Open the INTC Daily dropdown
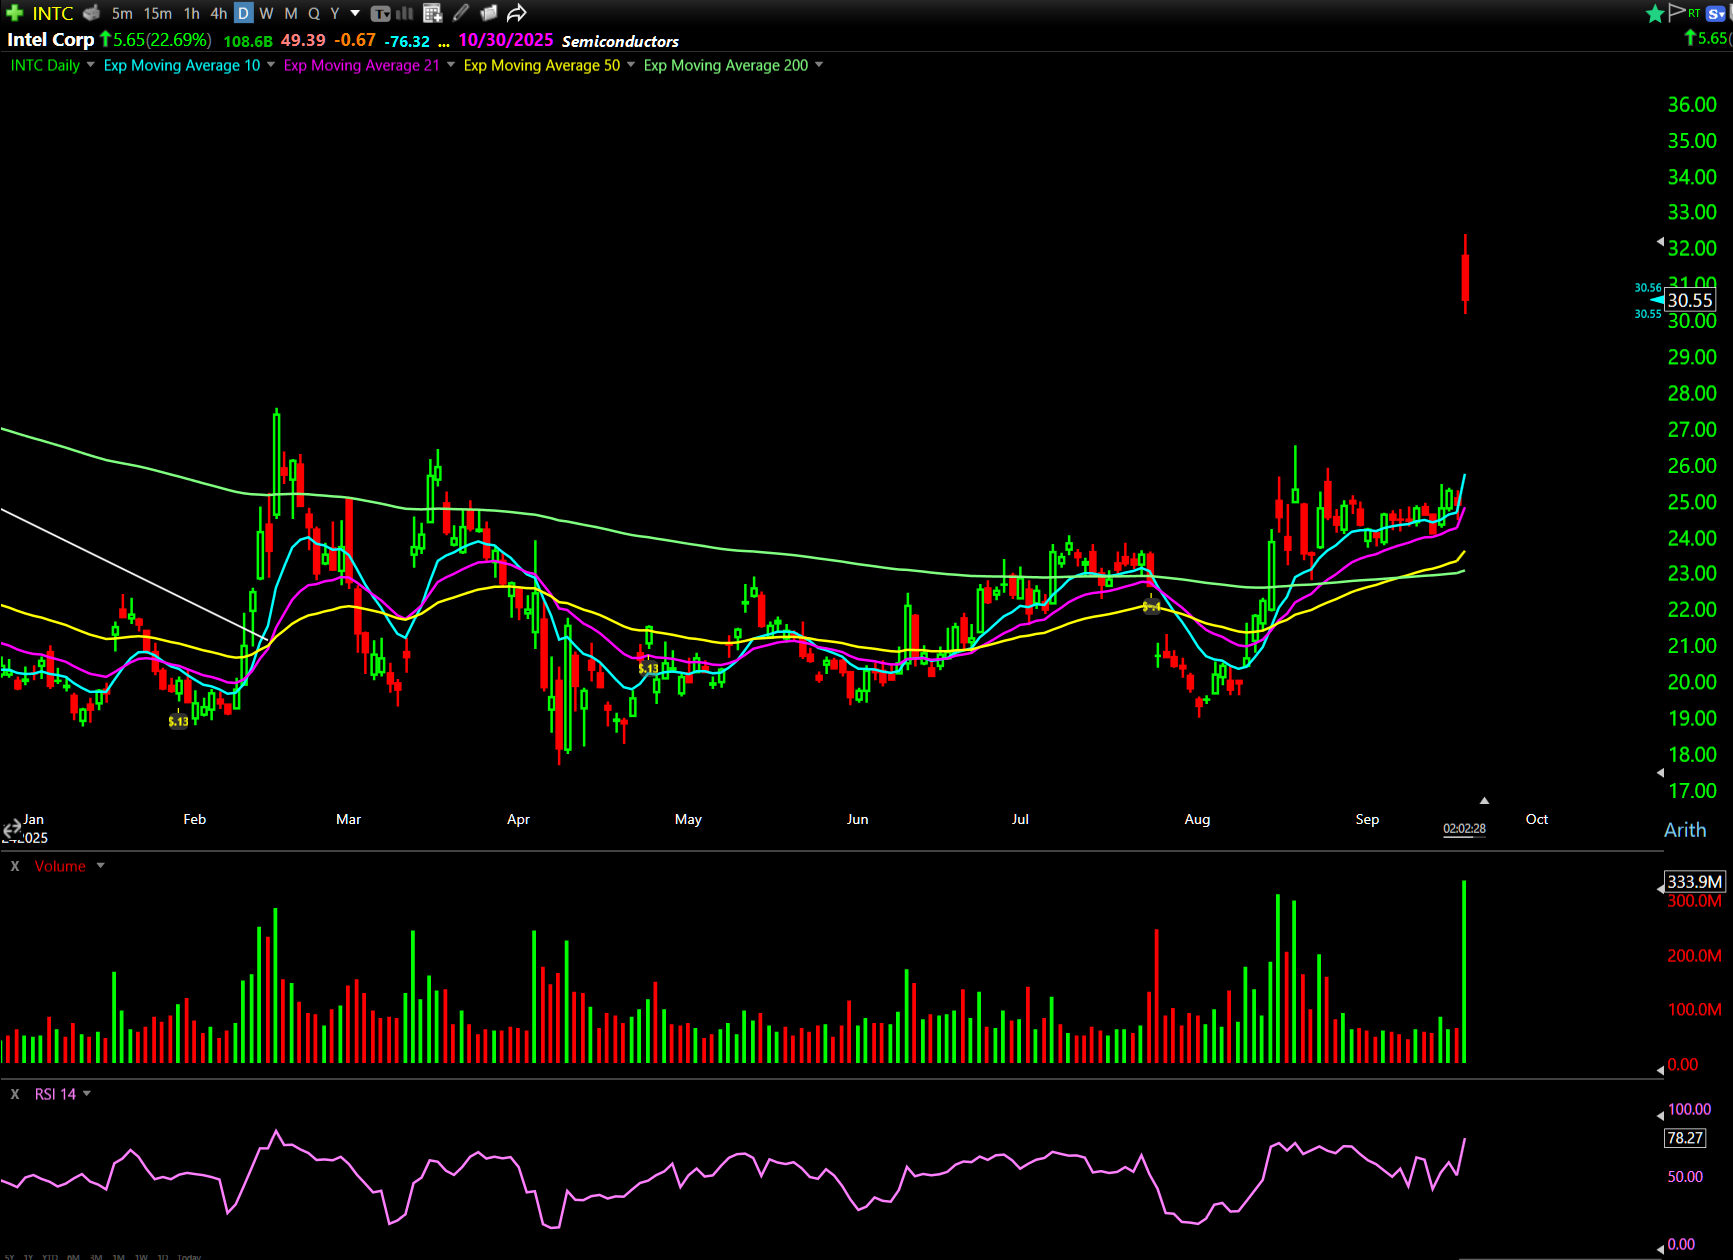Viewport: 1733px width, 1260px height. click(x=90, y=65)
